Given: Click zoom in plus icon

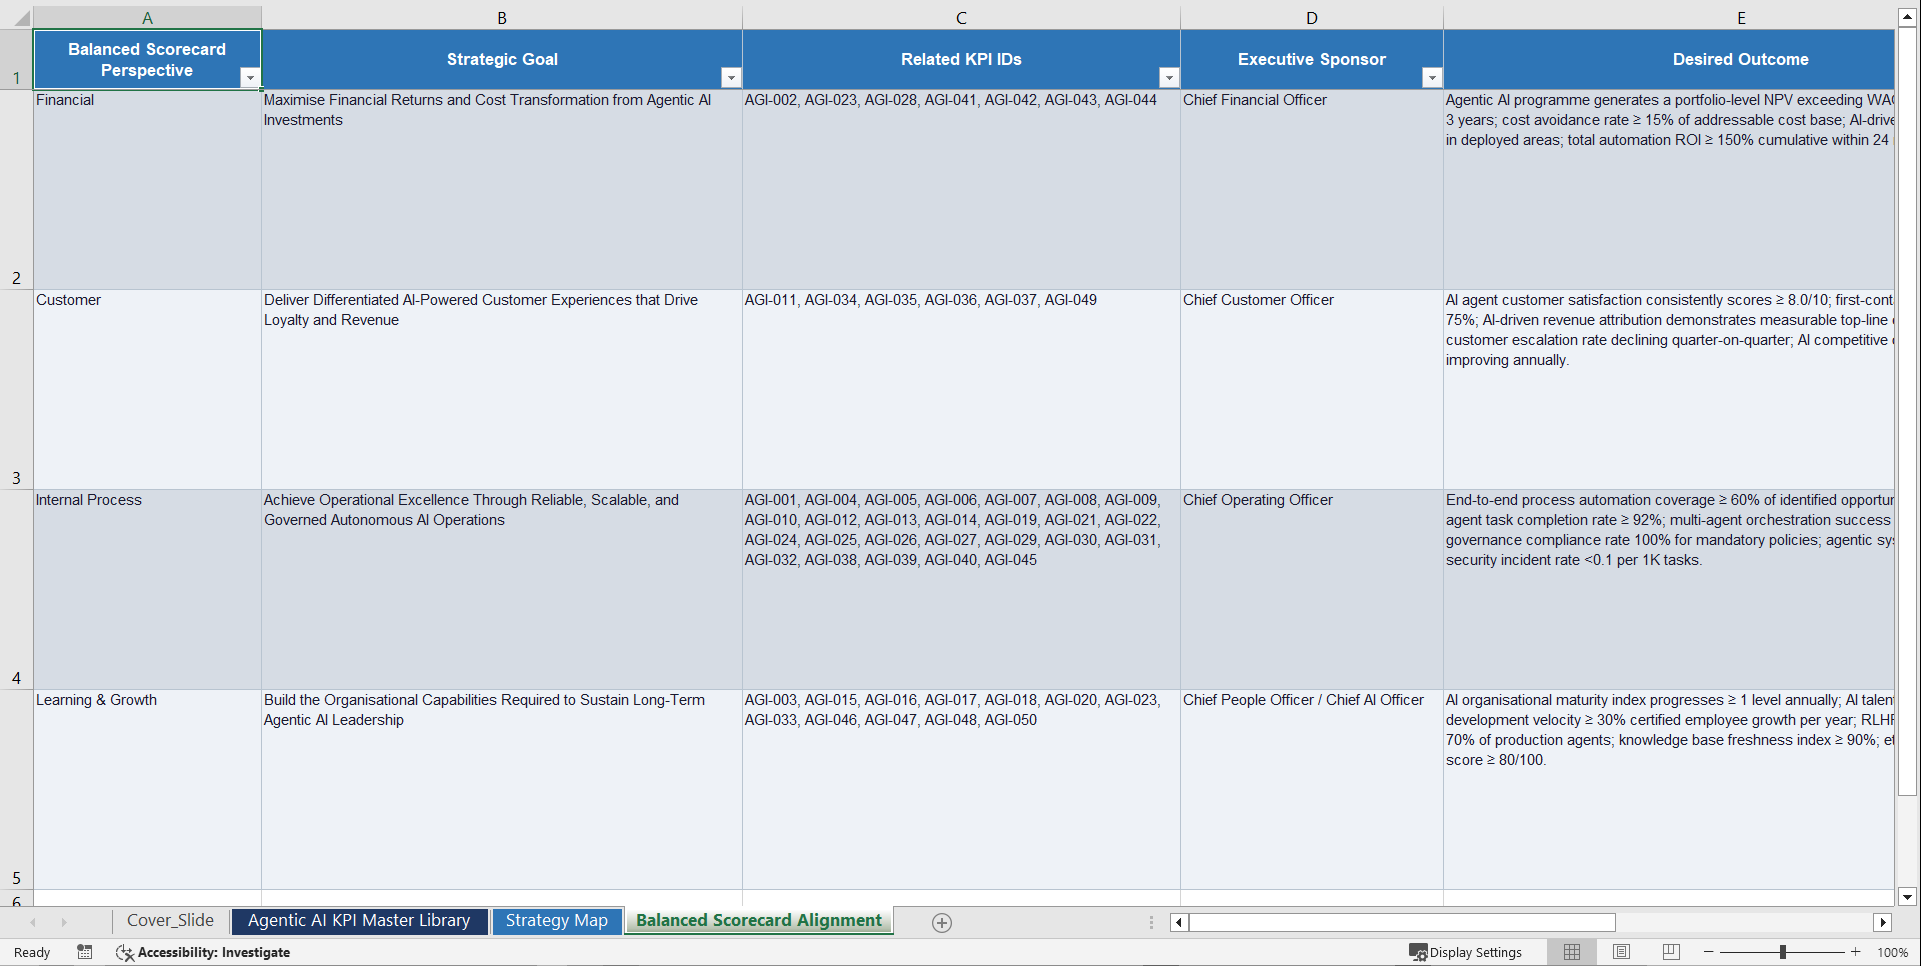Looking at the screenshot, I should (1856, 952).
